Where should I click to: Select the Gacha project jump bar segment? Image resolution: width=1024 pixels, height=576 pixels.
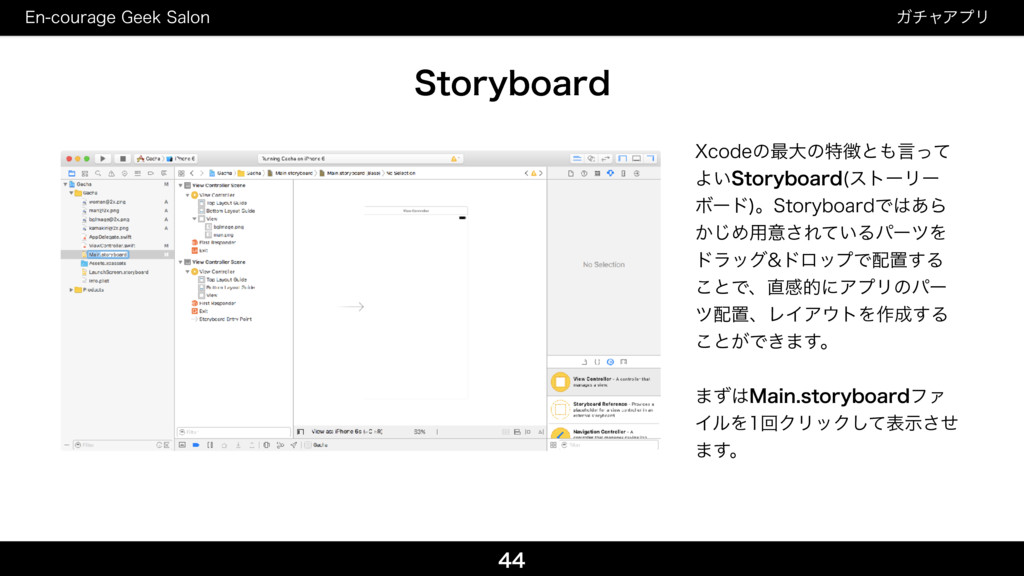click(221, 174)
